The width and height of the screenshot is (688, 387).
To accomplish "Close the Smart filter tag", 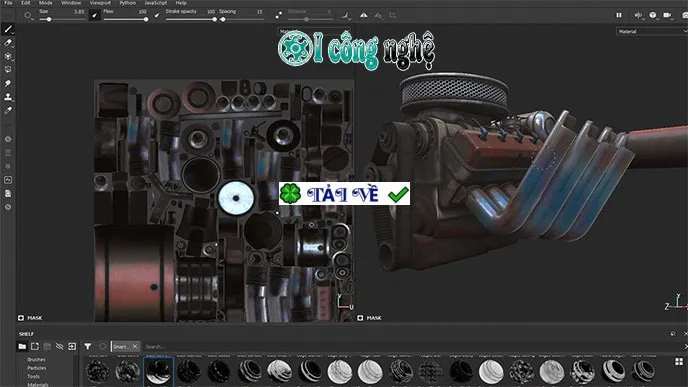I will [135, 347].
